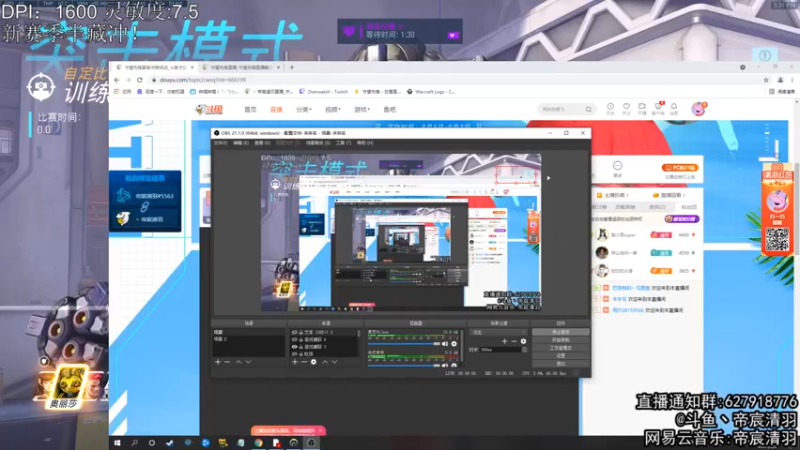Viewport: 800px width, 450px height.
Task: Click 工作室模式 button in OBS controls
Action: click(x=561, y=348)
